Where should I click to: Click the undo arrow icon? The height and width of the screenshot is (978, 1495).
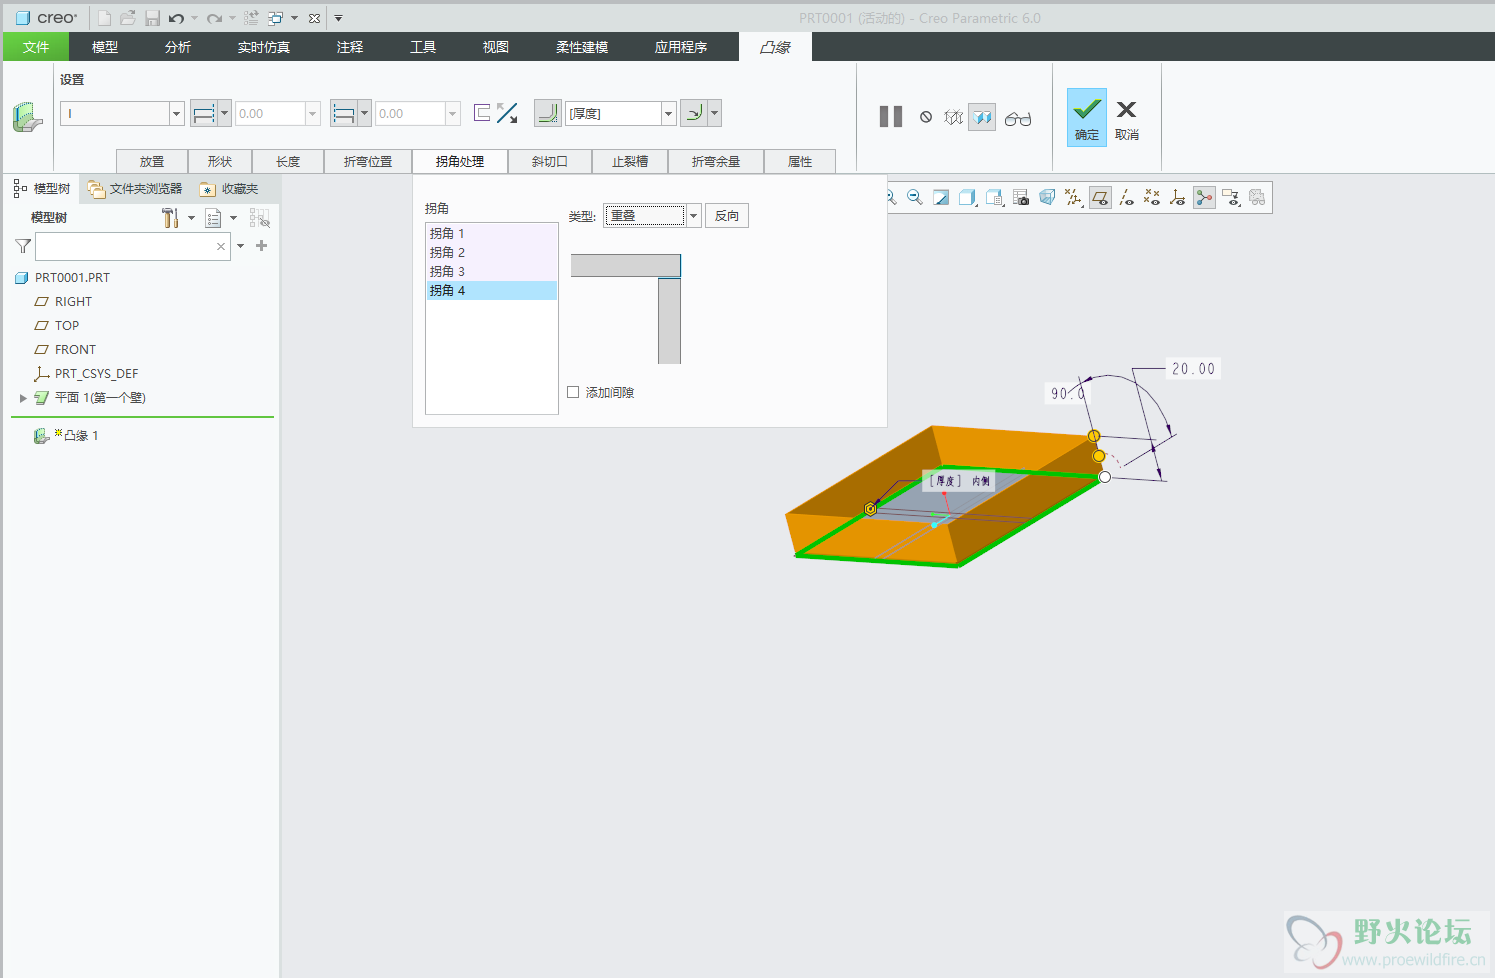(176, 18)
